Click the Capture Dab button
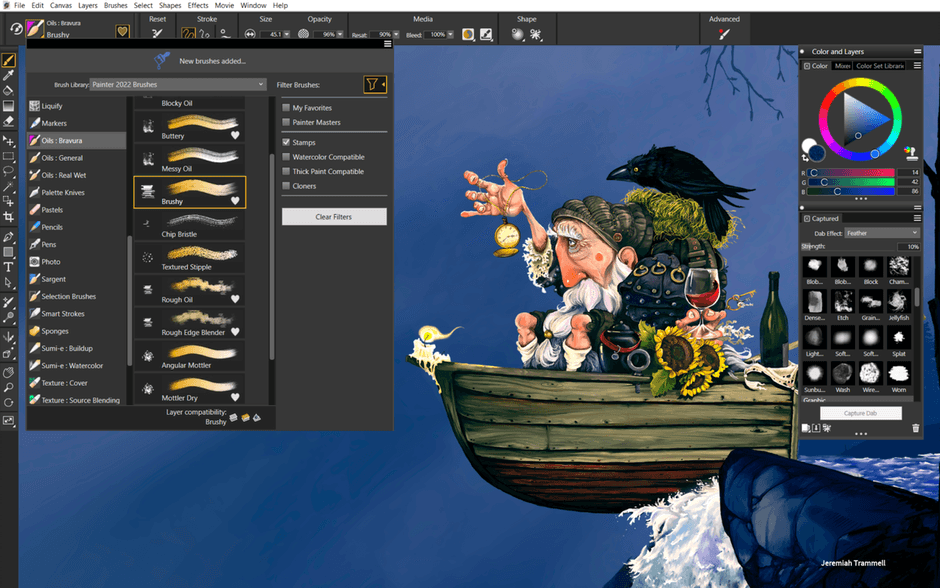This screenshot has height=588, width=940. point(860,413)
